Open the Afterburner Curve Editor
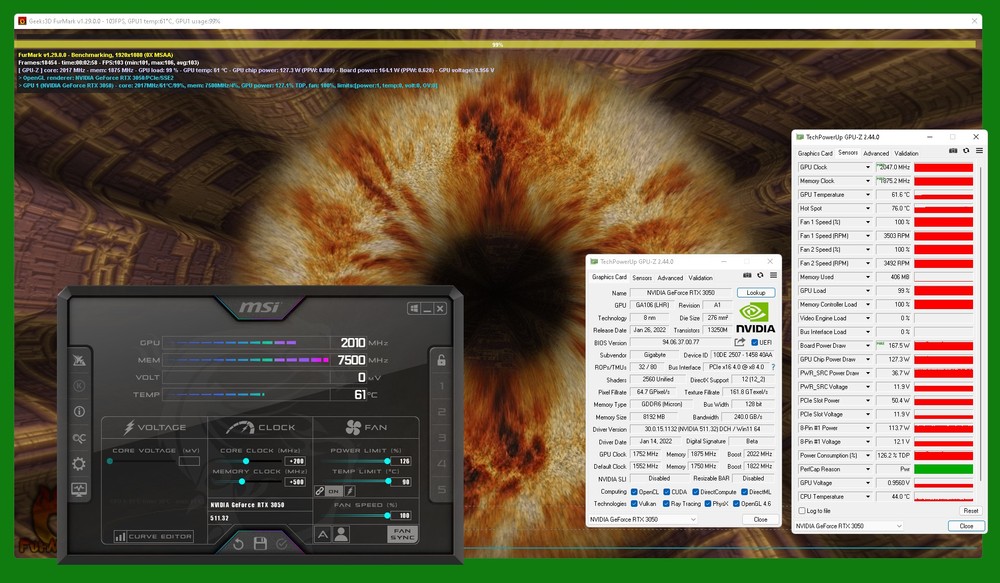Screen dimensions: 1000x583 (x=153, y=536)
